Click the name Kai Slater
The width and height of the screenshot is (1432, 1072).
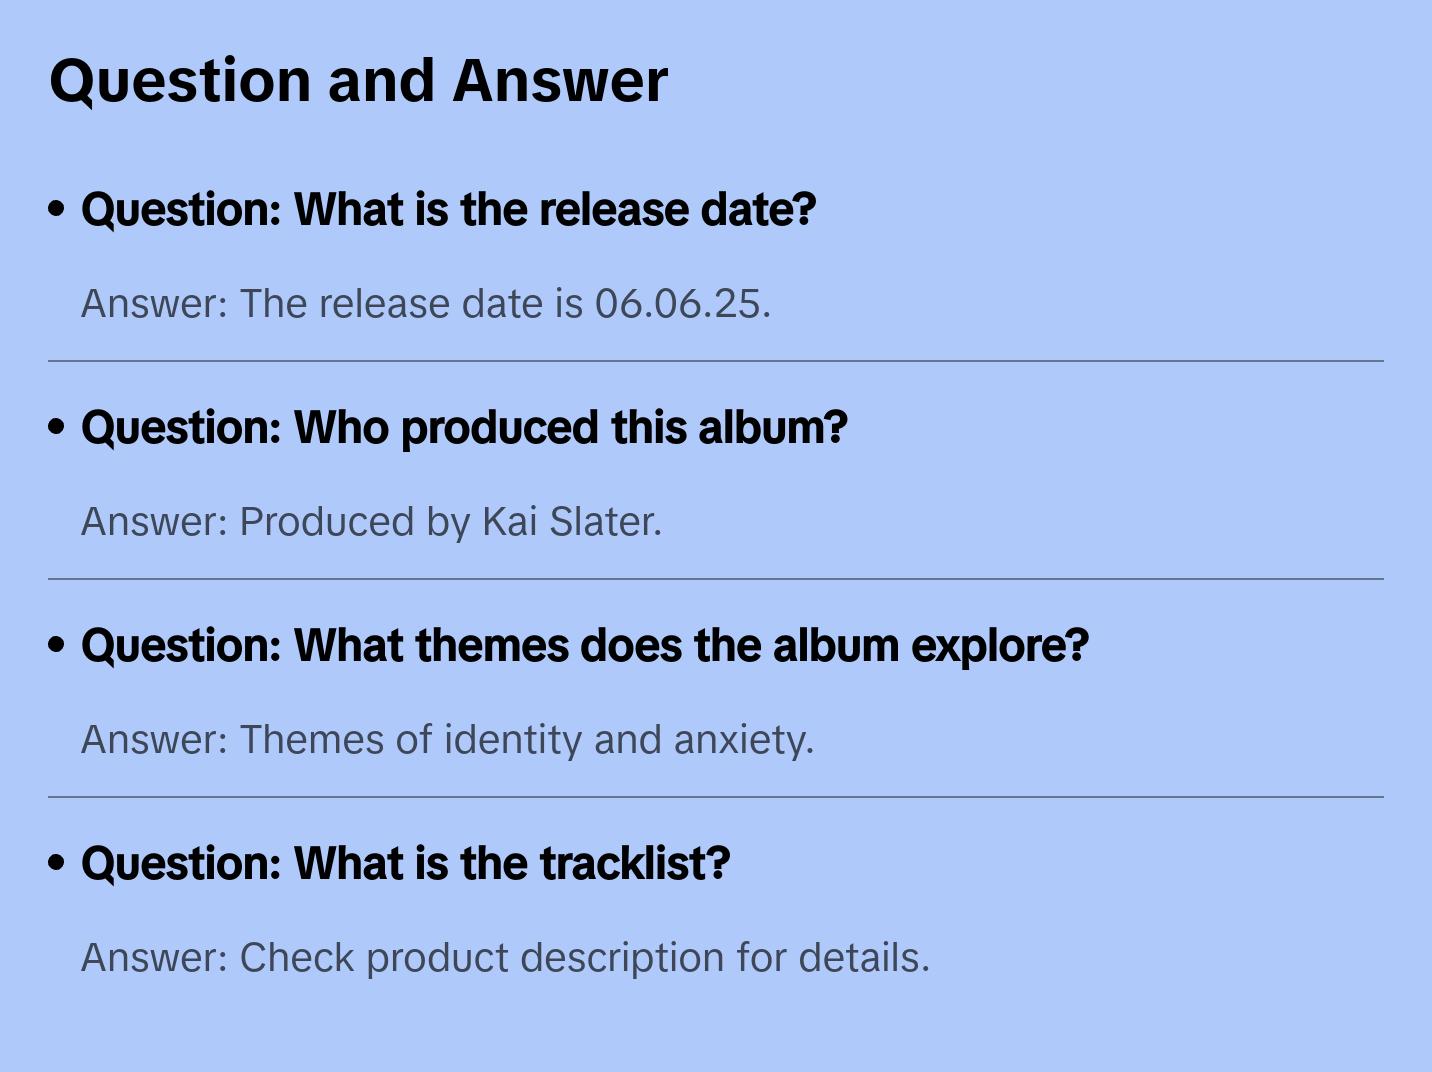[570, 522]
